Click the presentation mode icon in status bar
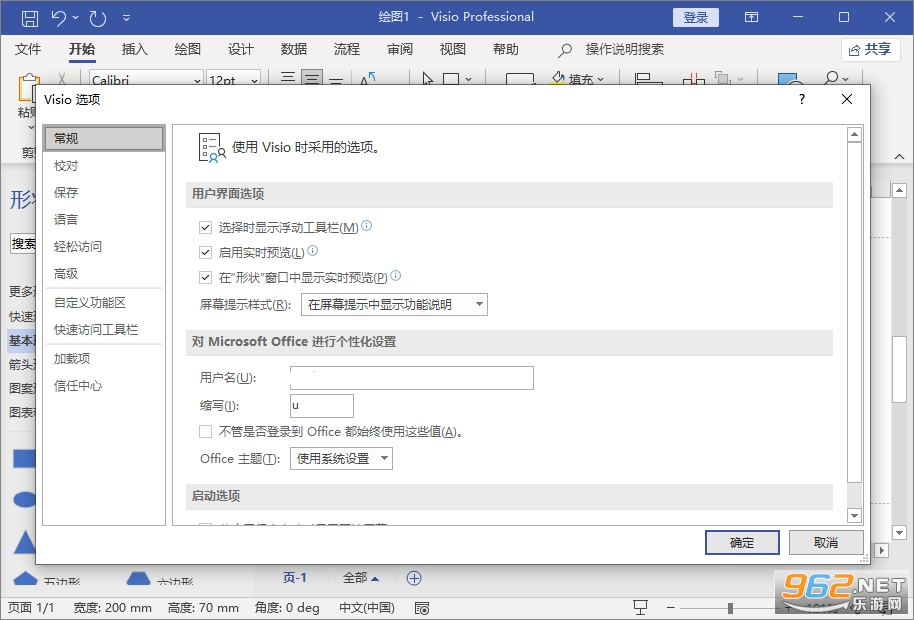 641,608
